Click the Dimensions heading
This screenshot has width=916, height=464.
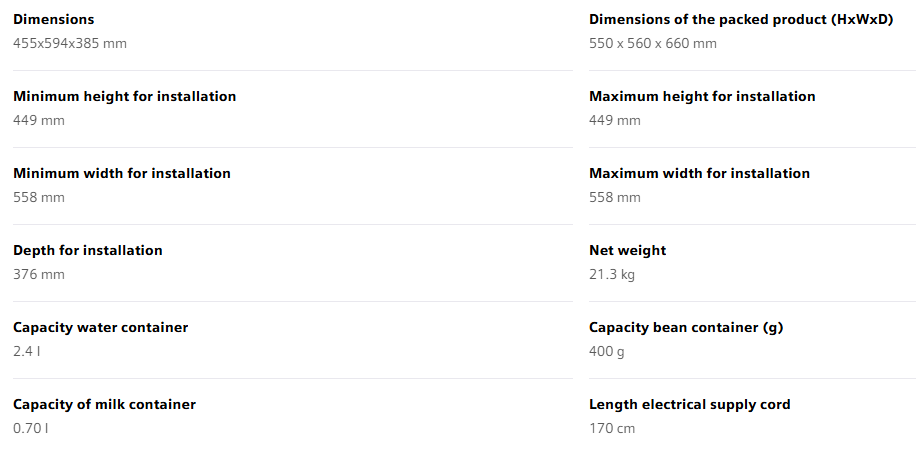tap(54, 20)
